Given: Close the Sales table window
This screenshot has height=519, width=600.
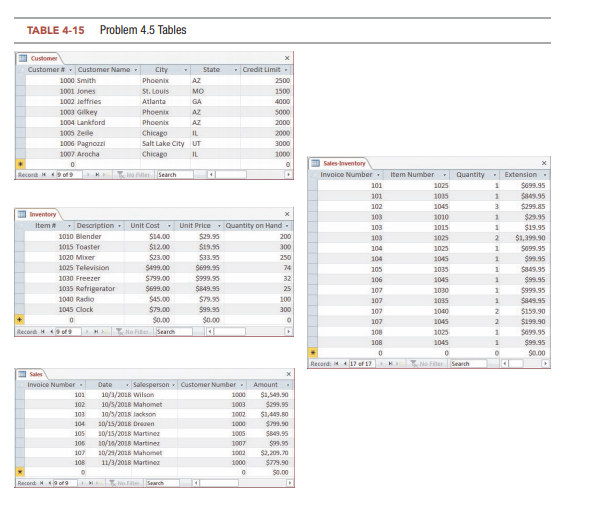Looking at the screenshot, I should 289,374.
